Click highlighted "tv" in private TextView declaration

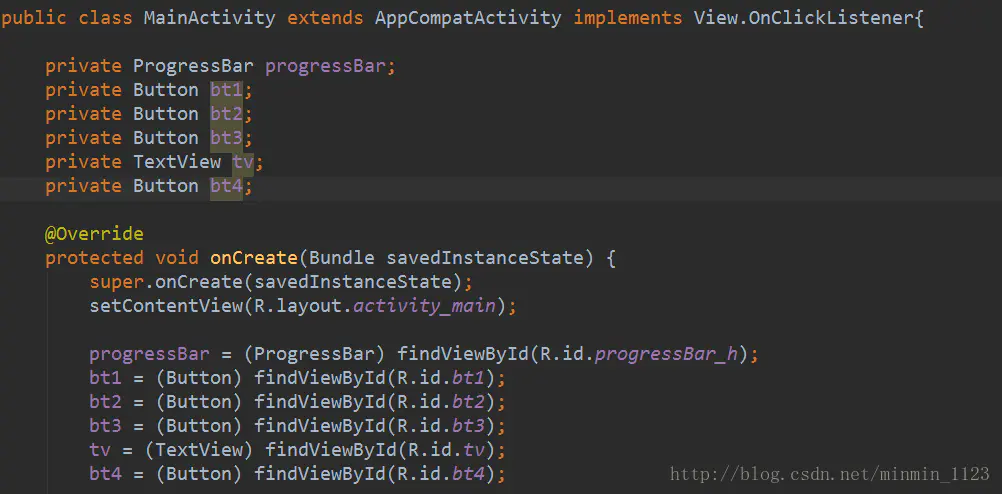(243, 162)
